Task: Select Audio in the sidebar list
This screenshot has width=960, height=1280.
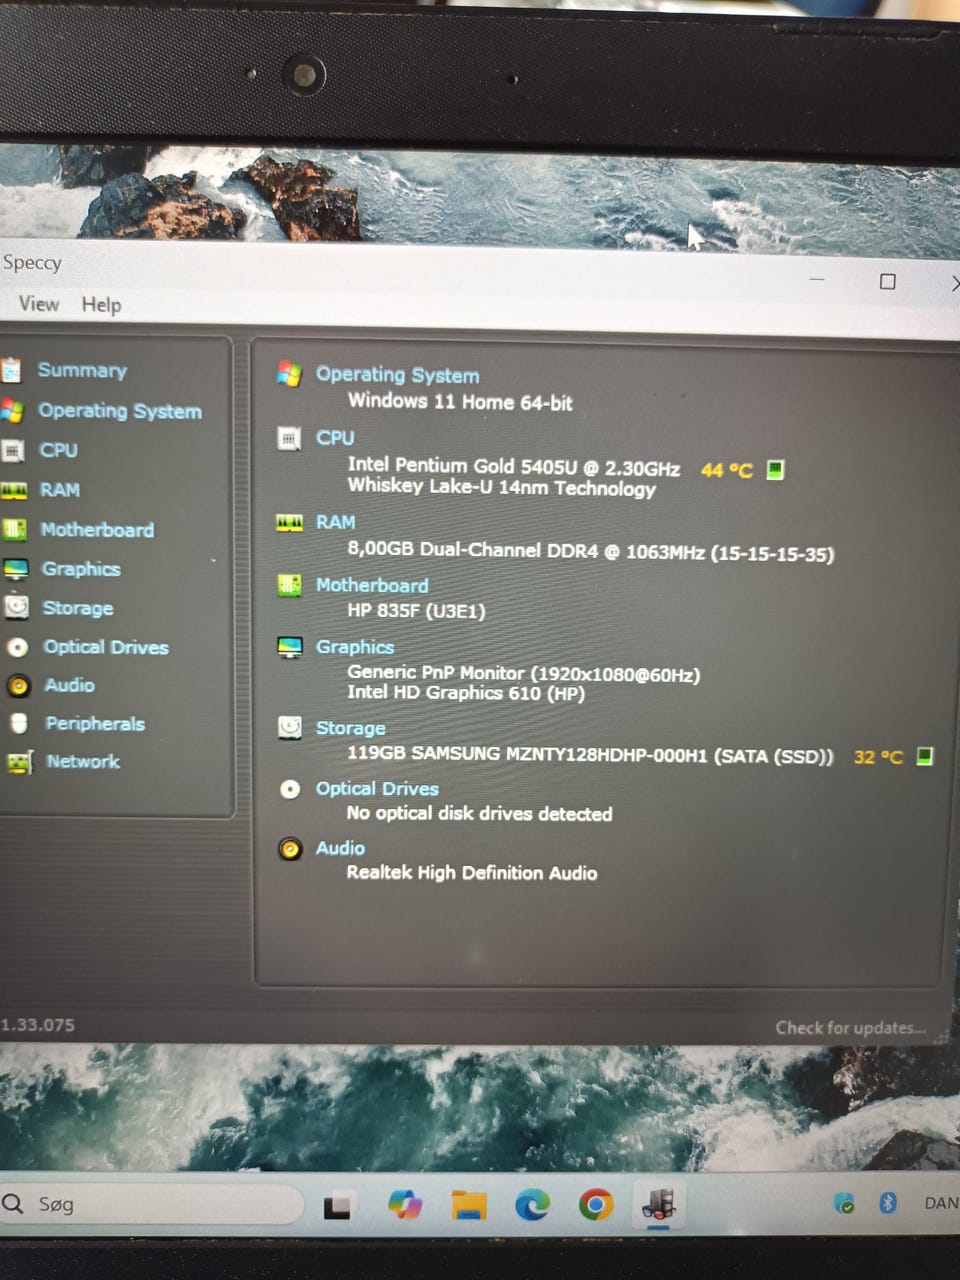Action: tap(70, 685)
